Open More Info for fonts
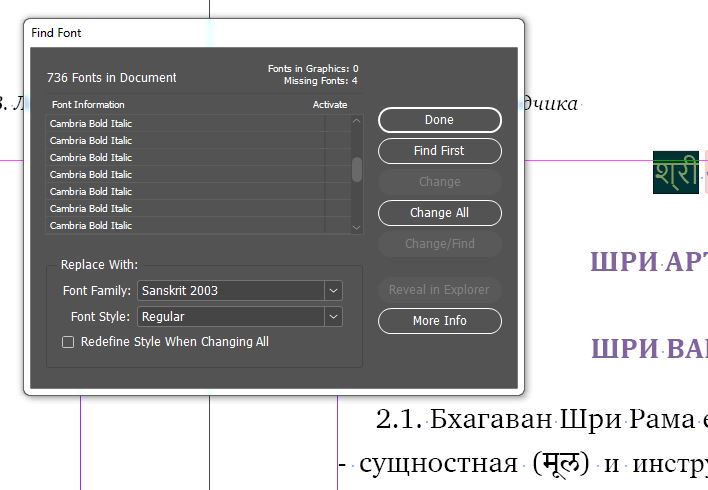Screen dimensions: 708x490 coord(439,321)
